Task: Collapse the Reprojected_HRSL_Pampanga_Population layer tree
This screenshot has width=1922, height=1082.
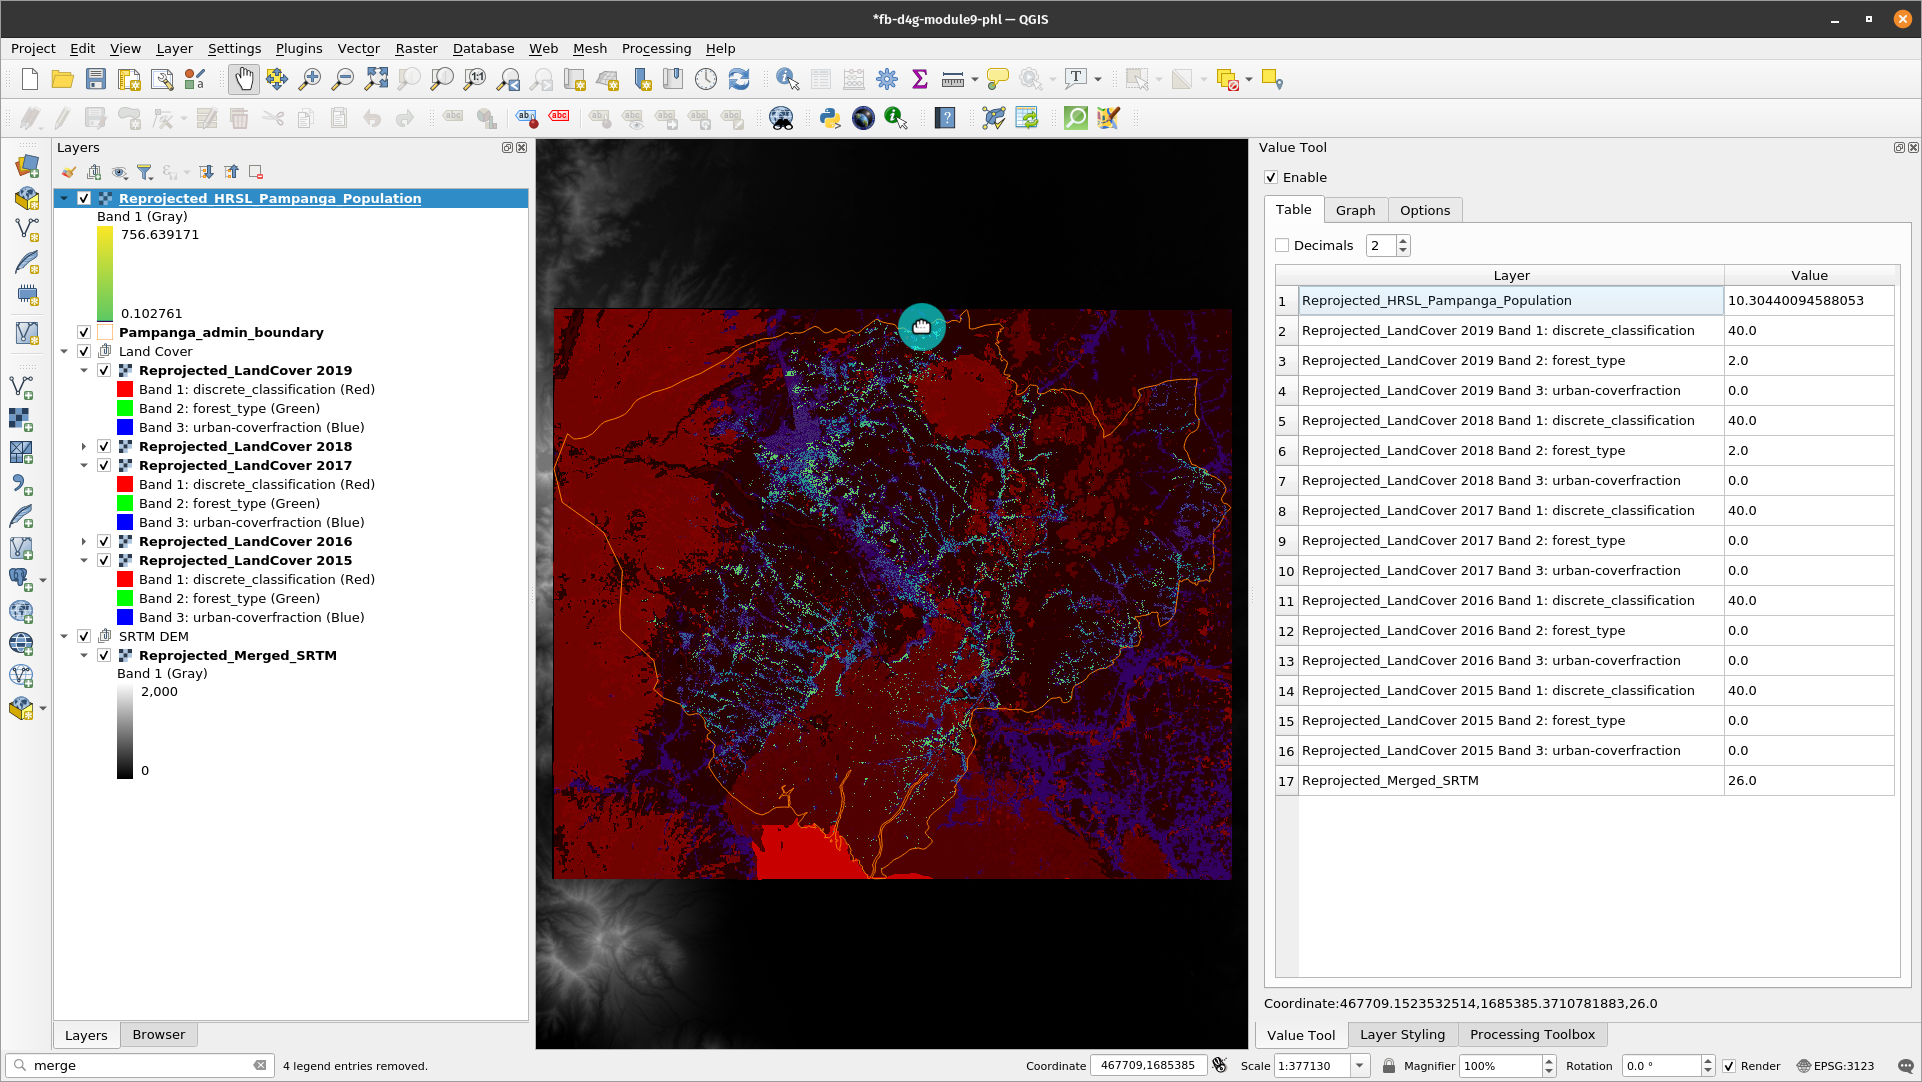Action: click(x=64, y=198)
